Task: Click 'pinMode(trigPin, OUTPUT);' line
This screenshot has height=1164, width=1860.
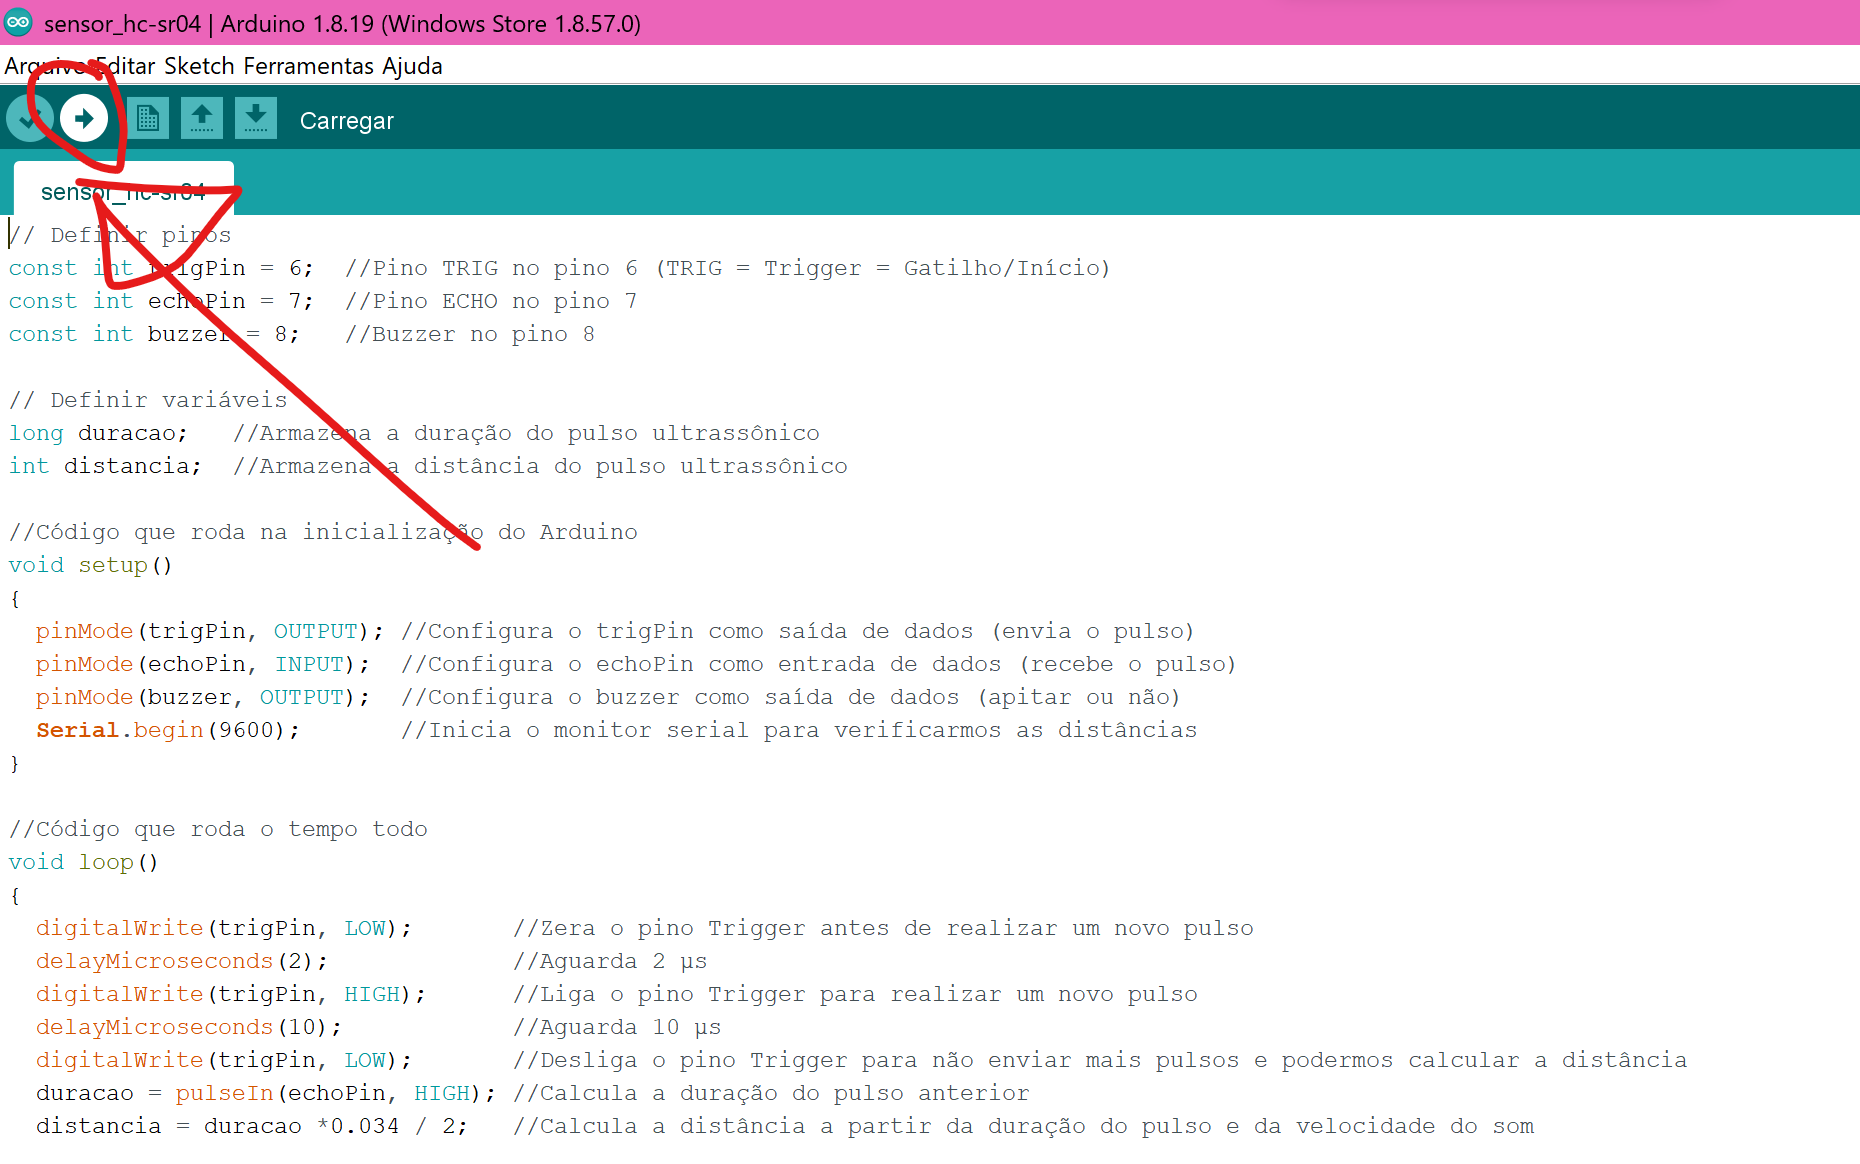Action: pyautogui.click(x=210, y=631)
